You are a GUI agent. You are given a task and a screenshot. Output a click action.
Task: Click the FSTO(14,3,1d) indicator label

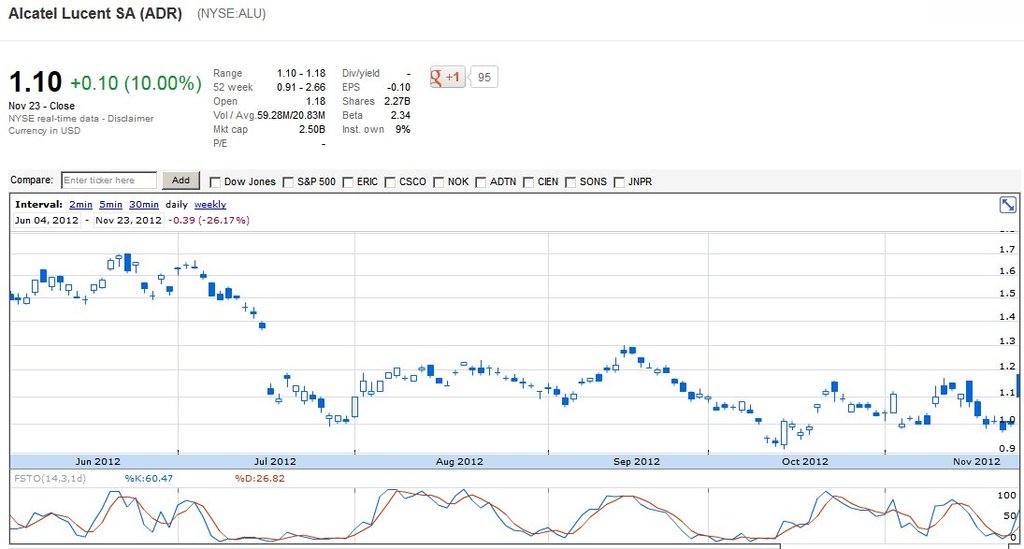(50, 478)
